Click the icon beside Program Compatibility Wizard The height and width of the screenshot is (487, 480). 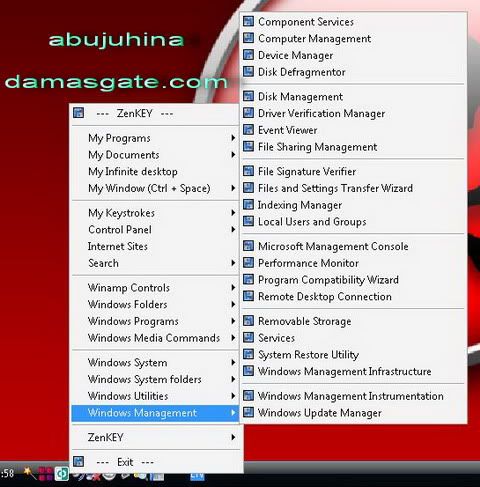tap(248, 279)
